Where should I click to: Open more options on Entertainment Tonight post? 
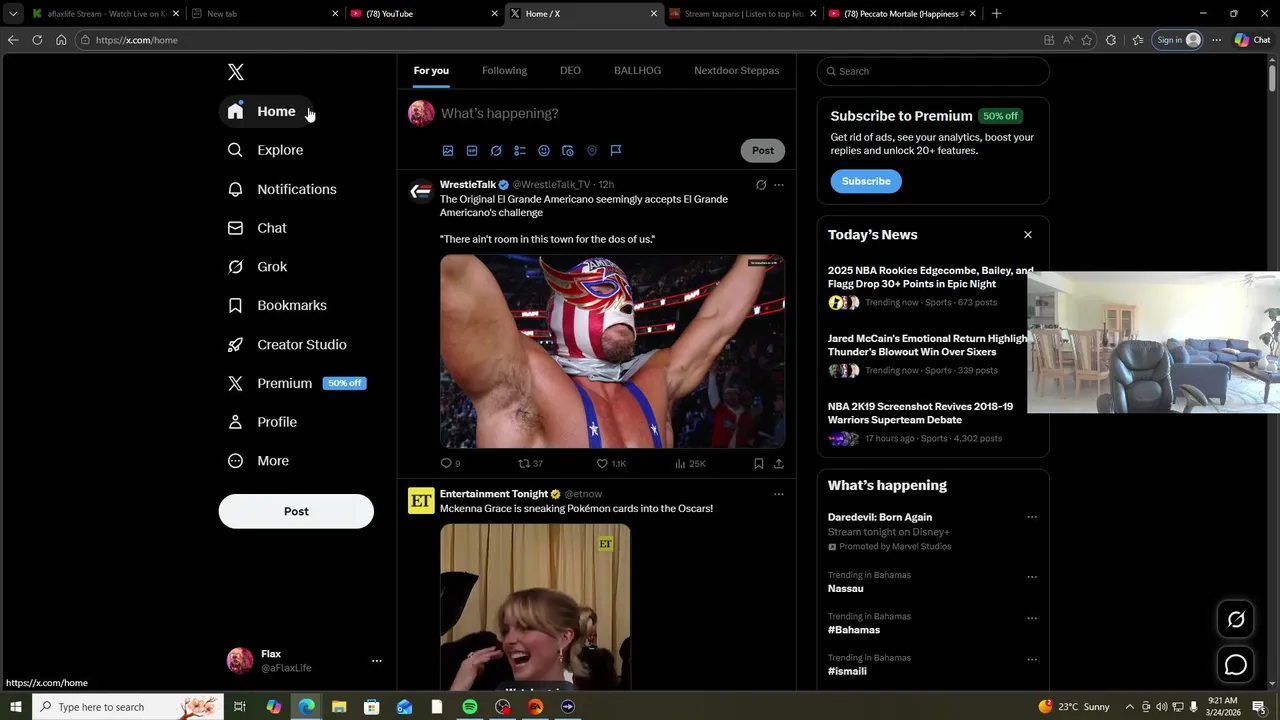tap(779, 494)
